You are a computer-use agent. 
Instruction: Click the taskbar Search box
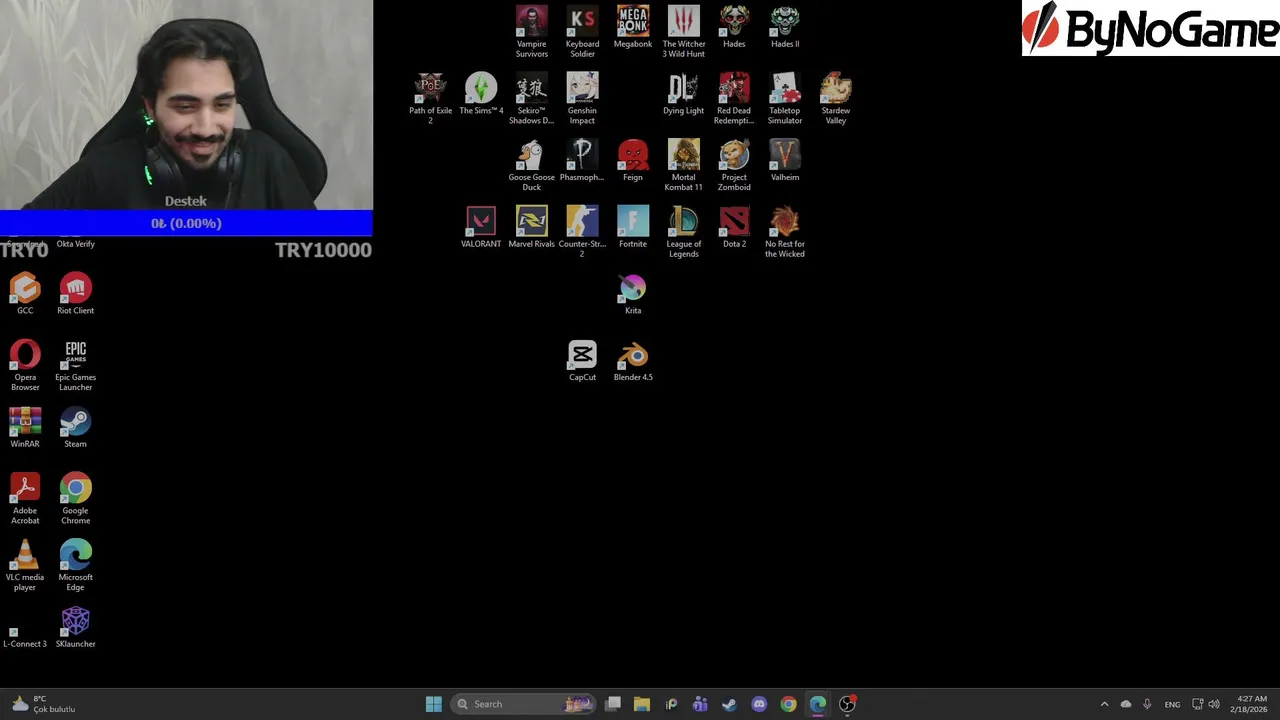(523, 704)
